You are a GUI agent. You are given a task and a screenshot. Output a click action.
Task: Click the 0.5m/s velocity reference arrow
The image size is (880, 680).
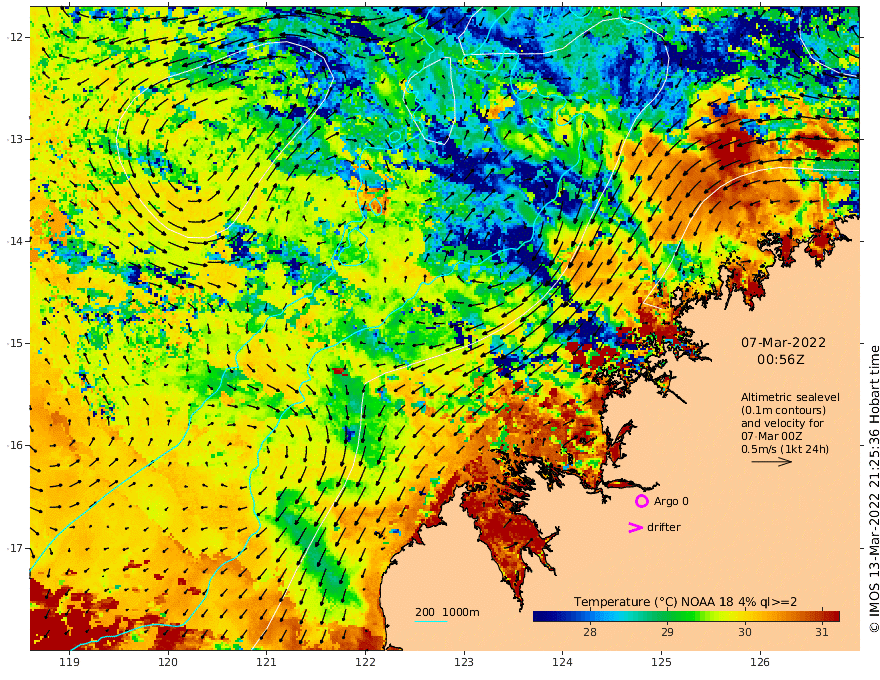(x=772, y=462)
